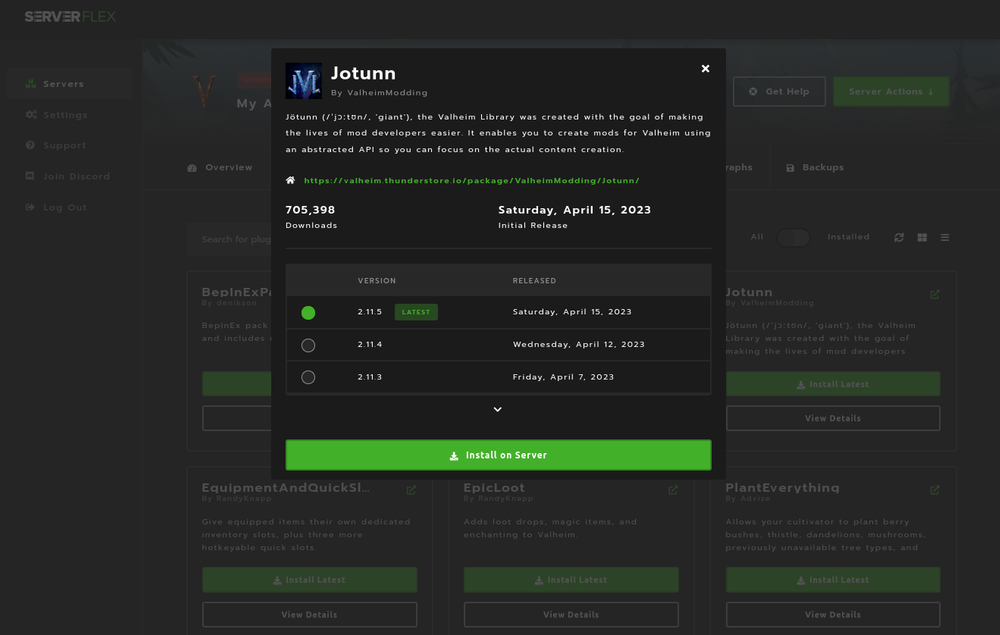Switch to the Overview tab
The image size is (1000, 635).
point(221,167)
